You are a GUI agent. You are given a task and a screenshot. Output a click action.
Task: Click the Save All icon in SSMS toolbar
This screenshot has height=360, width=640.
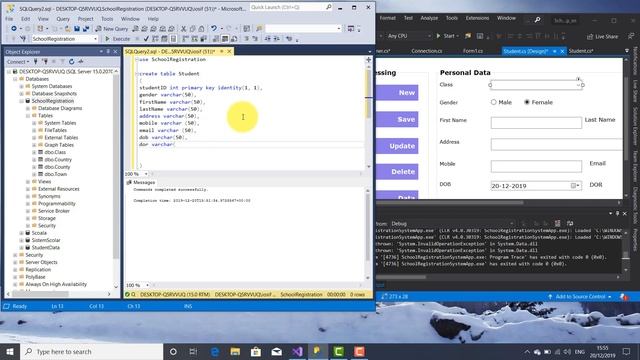[x=86, y=29]
